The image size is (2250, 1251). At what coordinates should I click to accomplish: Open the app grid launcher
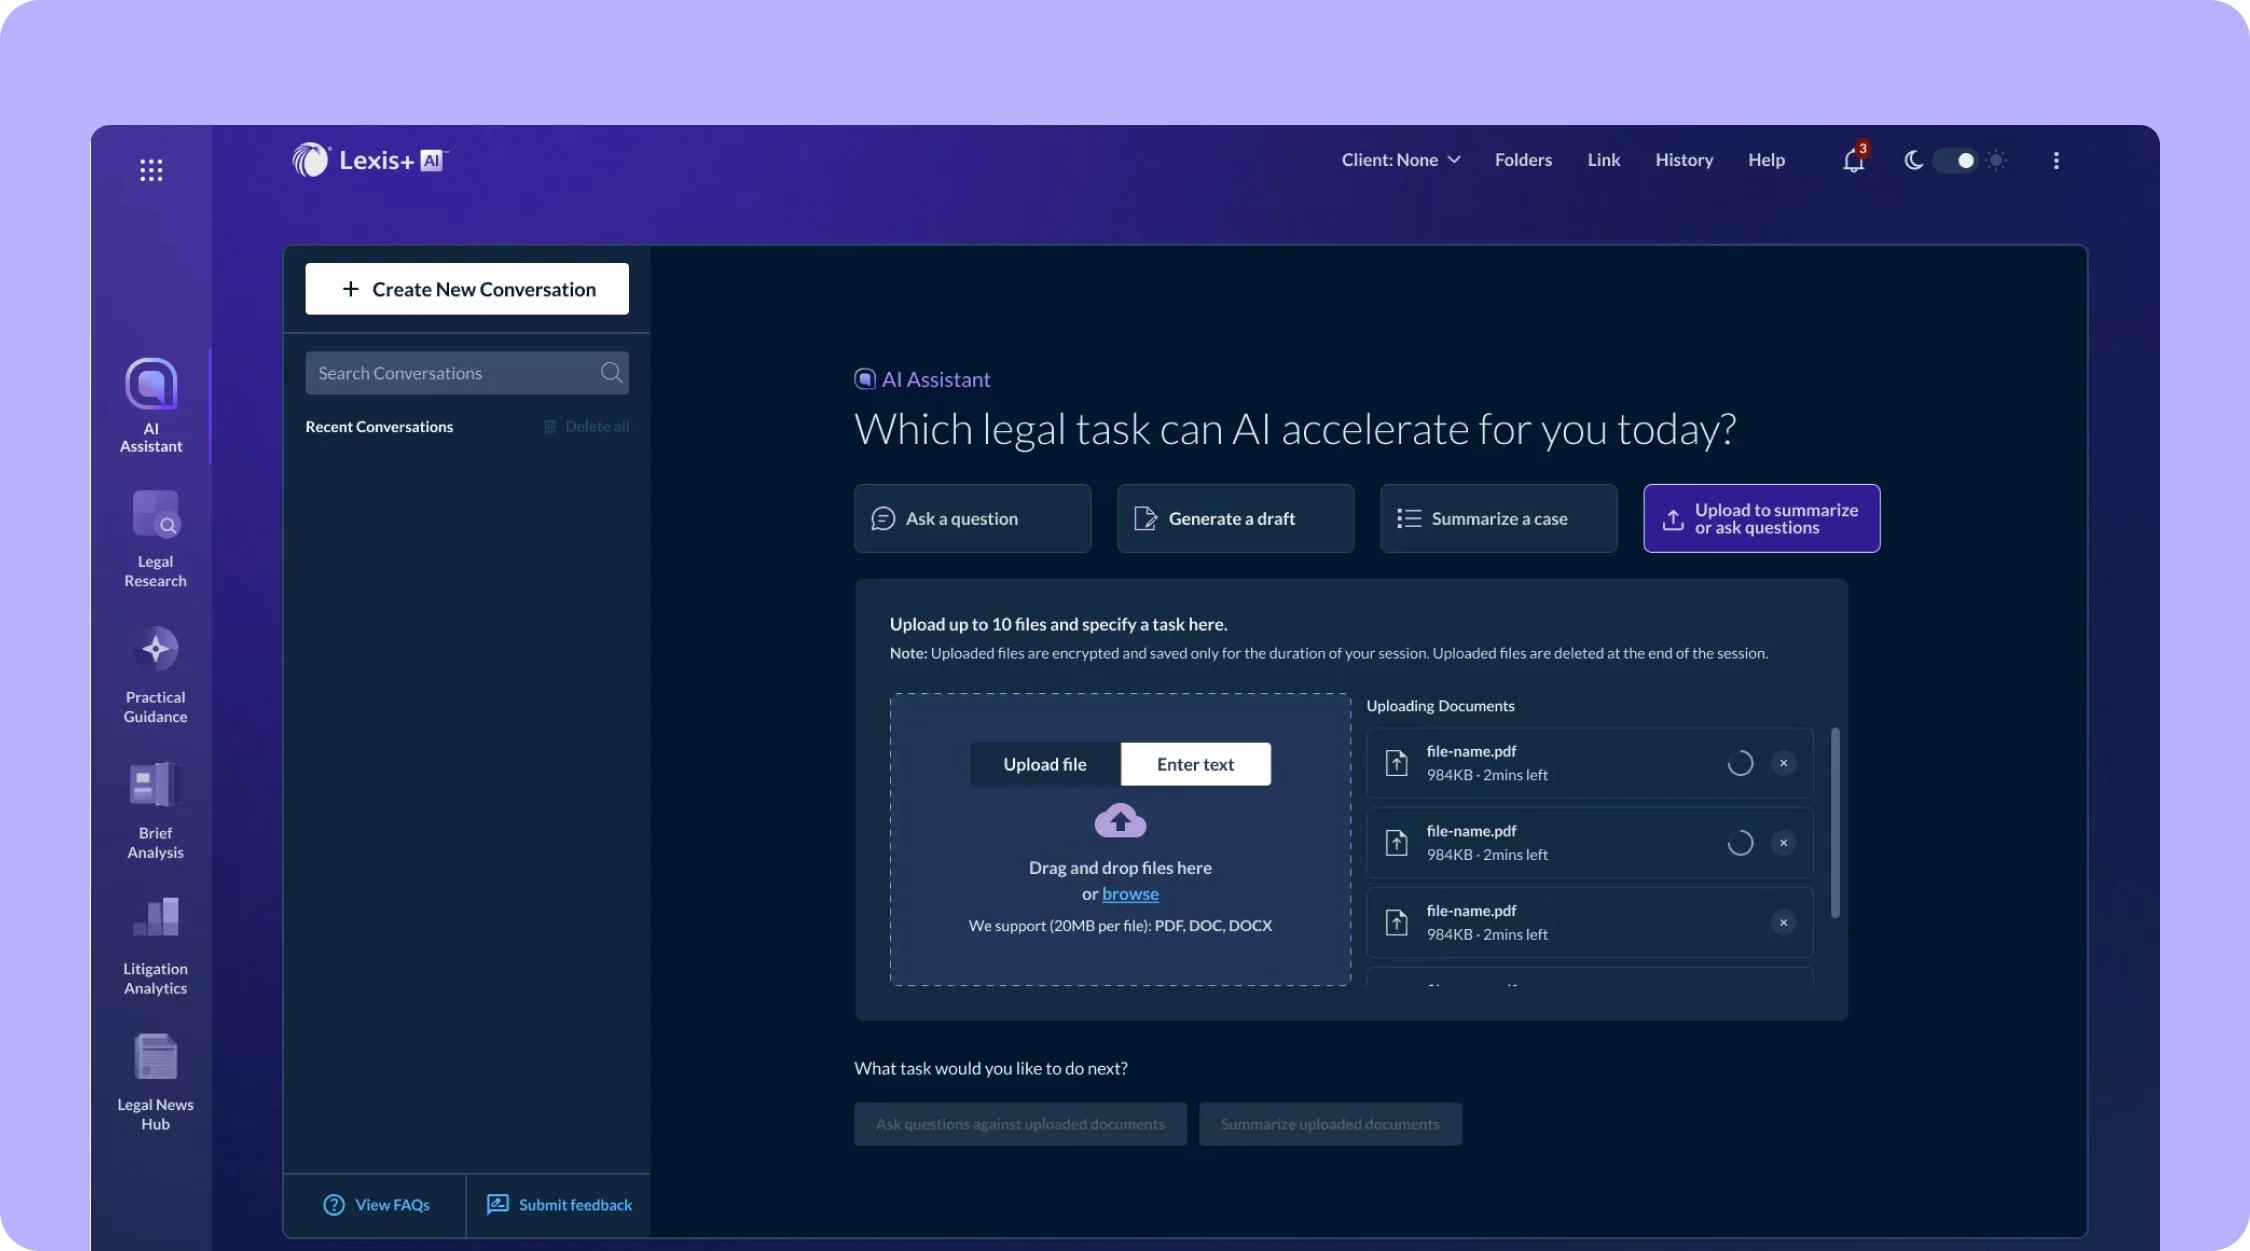coord(150,168)
